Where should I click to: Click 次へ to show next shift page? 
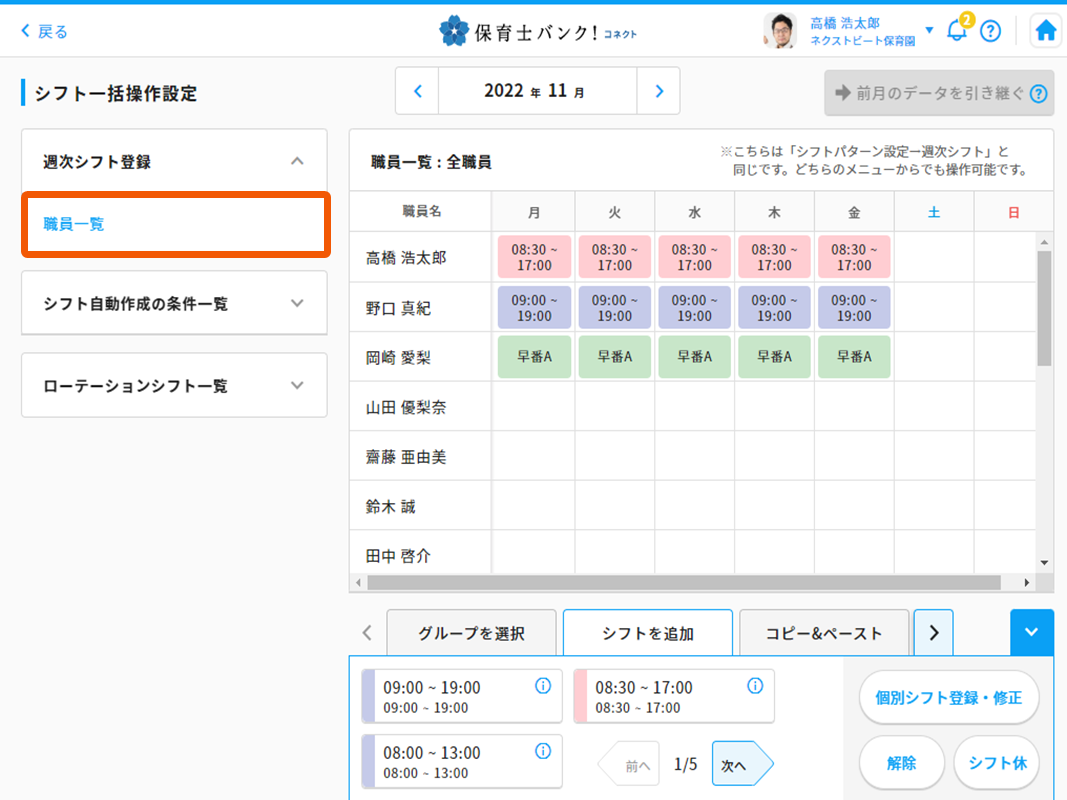pos(741,765)
